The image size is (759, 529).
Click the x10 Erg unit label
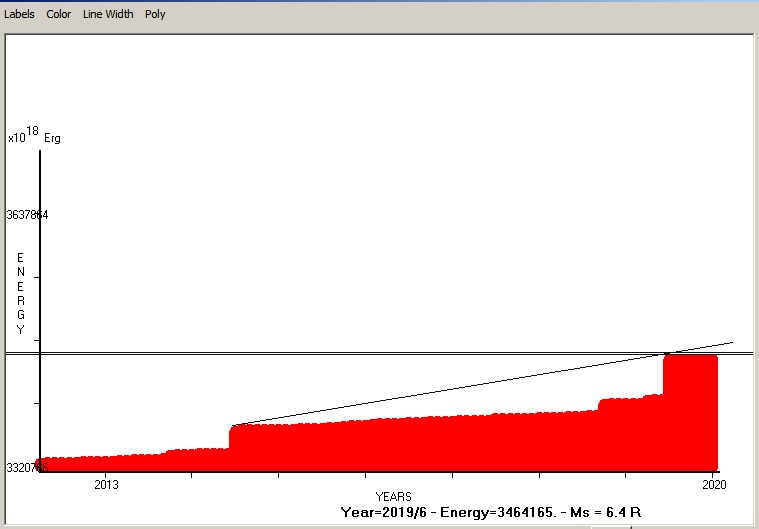point(34,137)
